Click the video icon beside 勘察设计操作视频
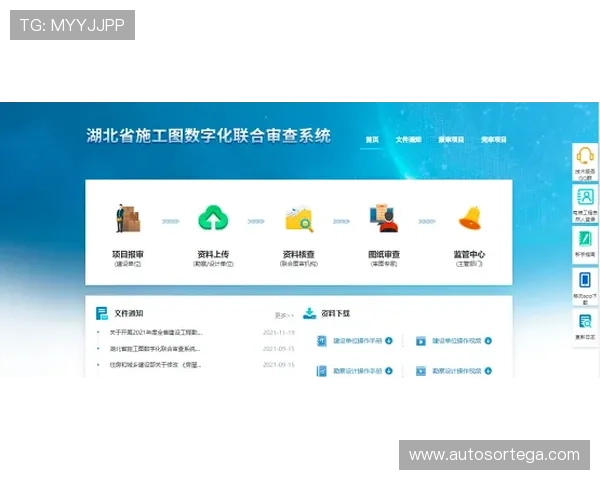The image size is (600, 480). click(421, 371)
